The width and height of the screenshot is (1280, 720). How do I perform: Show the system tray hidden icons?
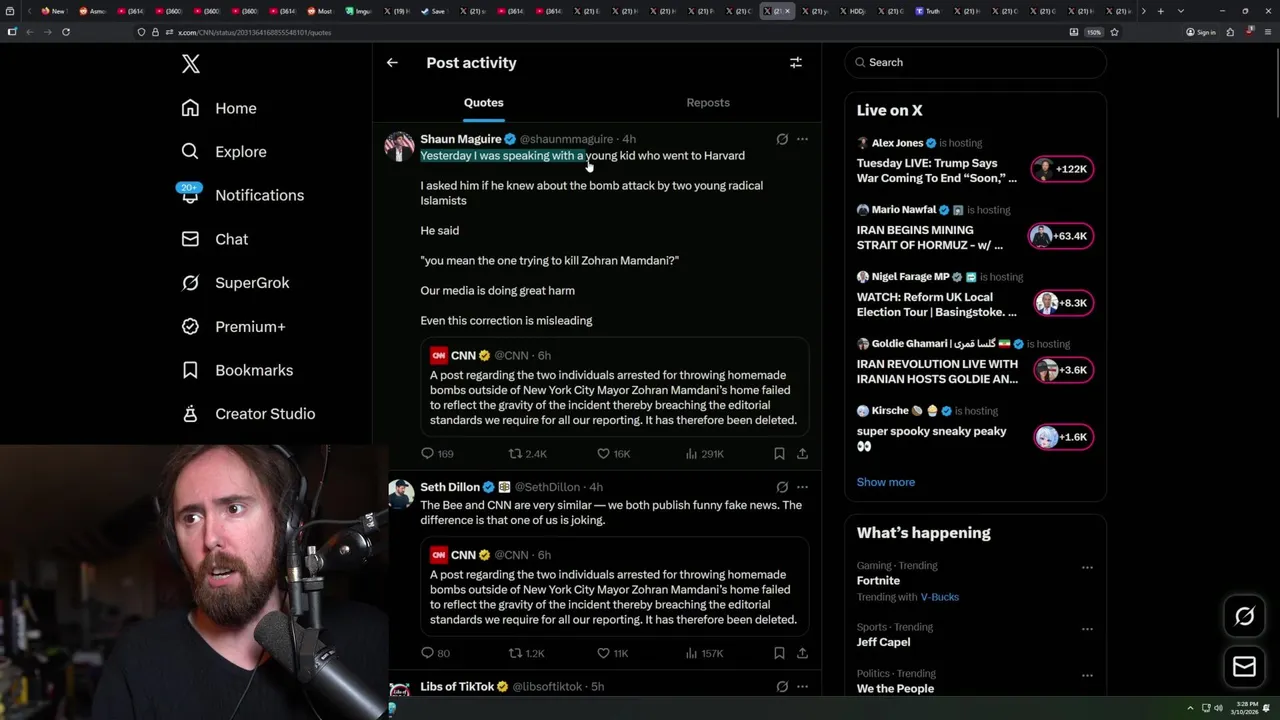pyautogui.click(x=1190, y=708)
